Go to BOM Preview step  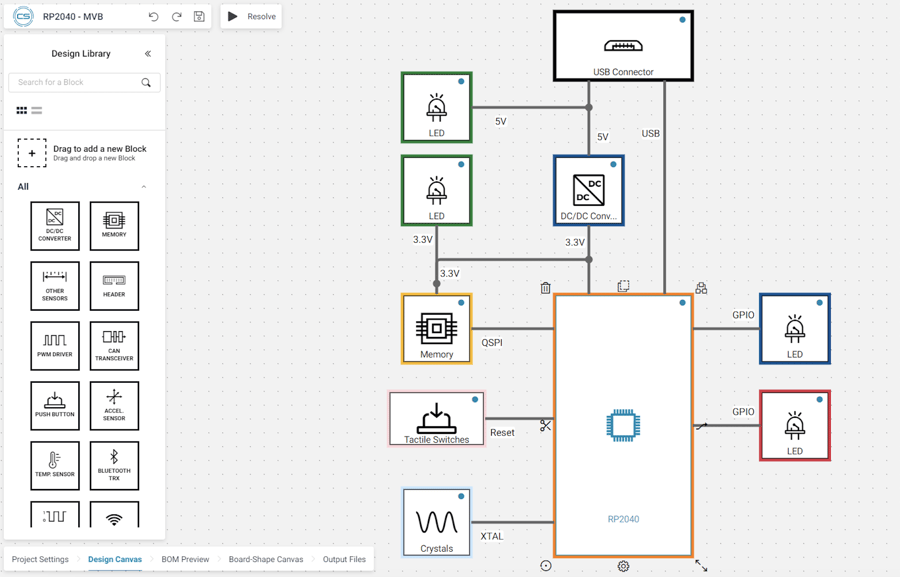pos(185,559)
